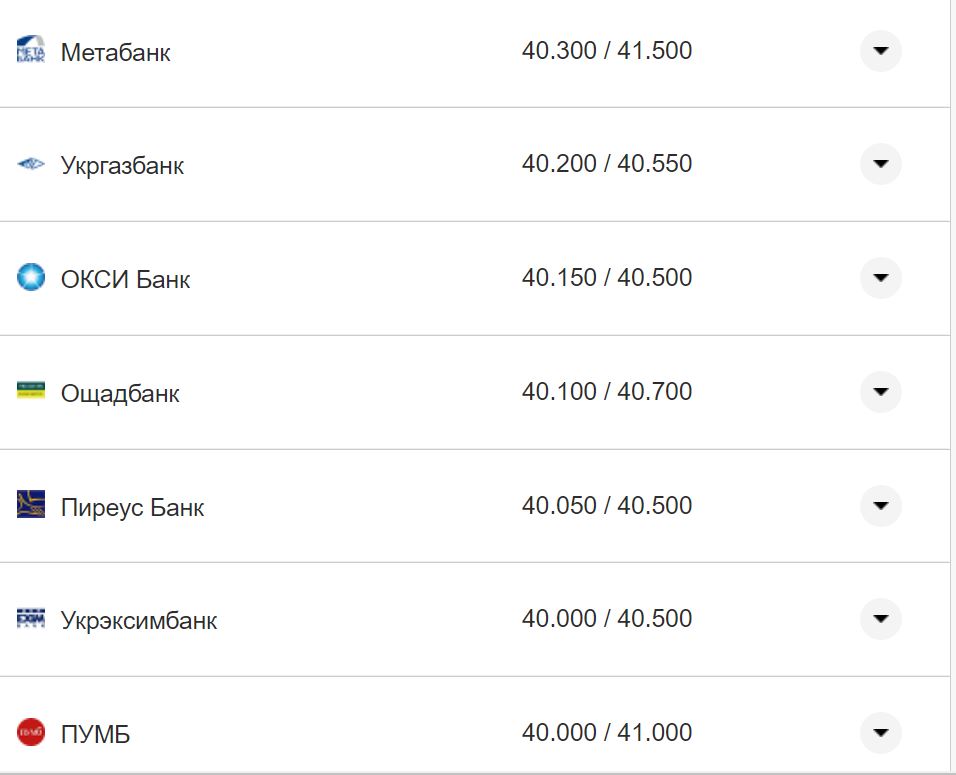Open the Ощадбанк dropdown arrow

[x=880, y=391]
